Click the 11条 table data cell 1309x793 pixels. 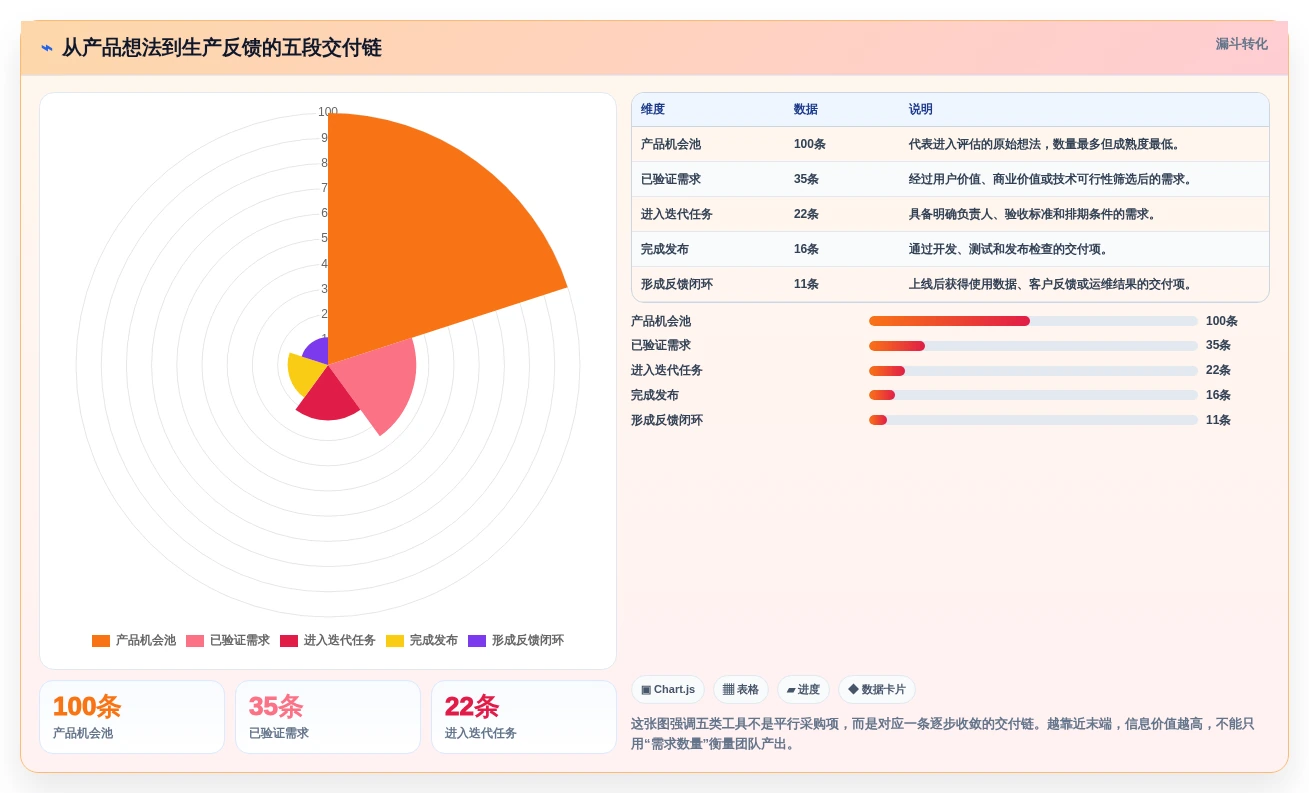click(807, 284)
